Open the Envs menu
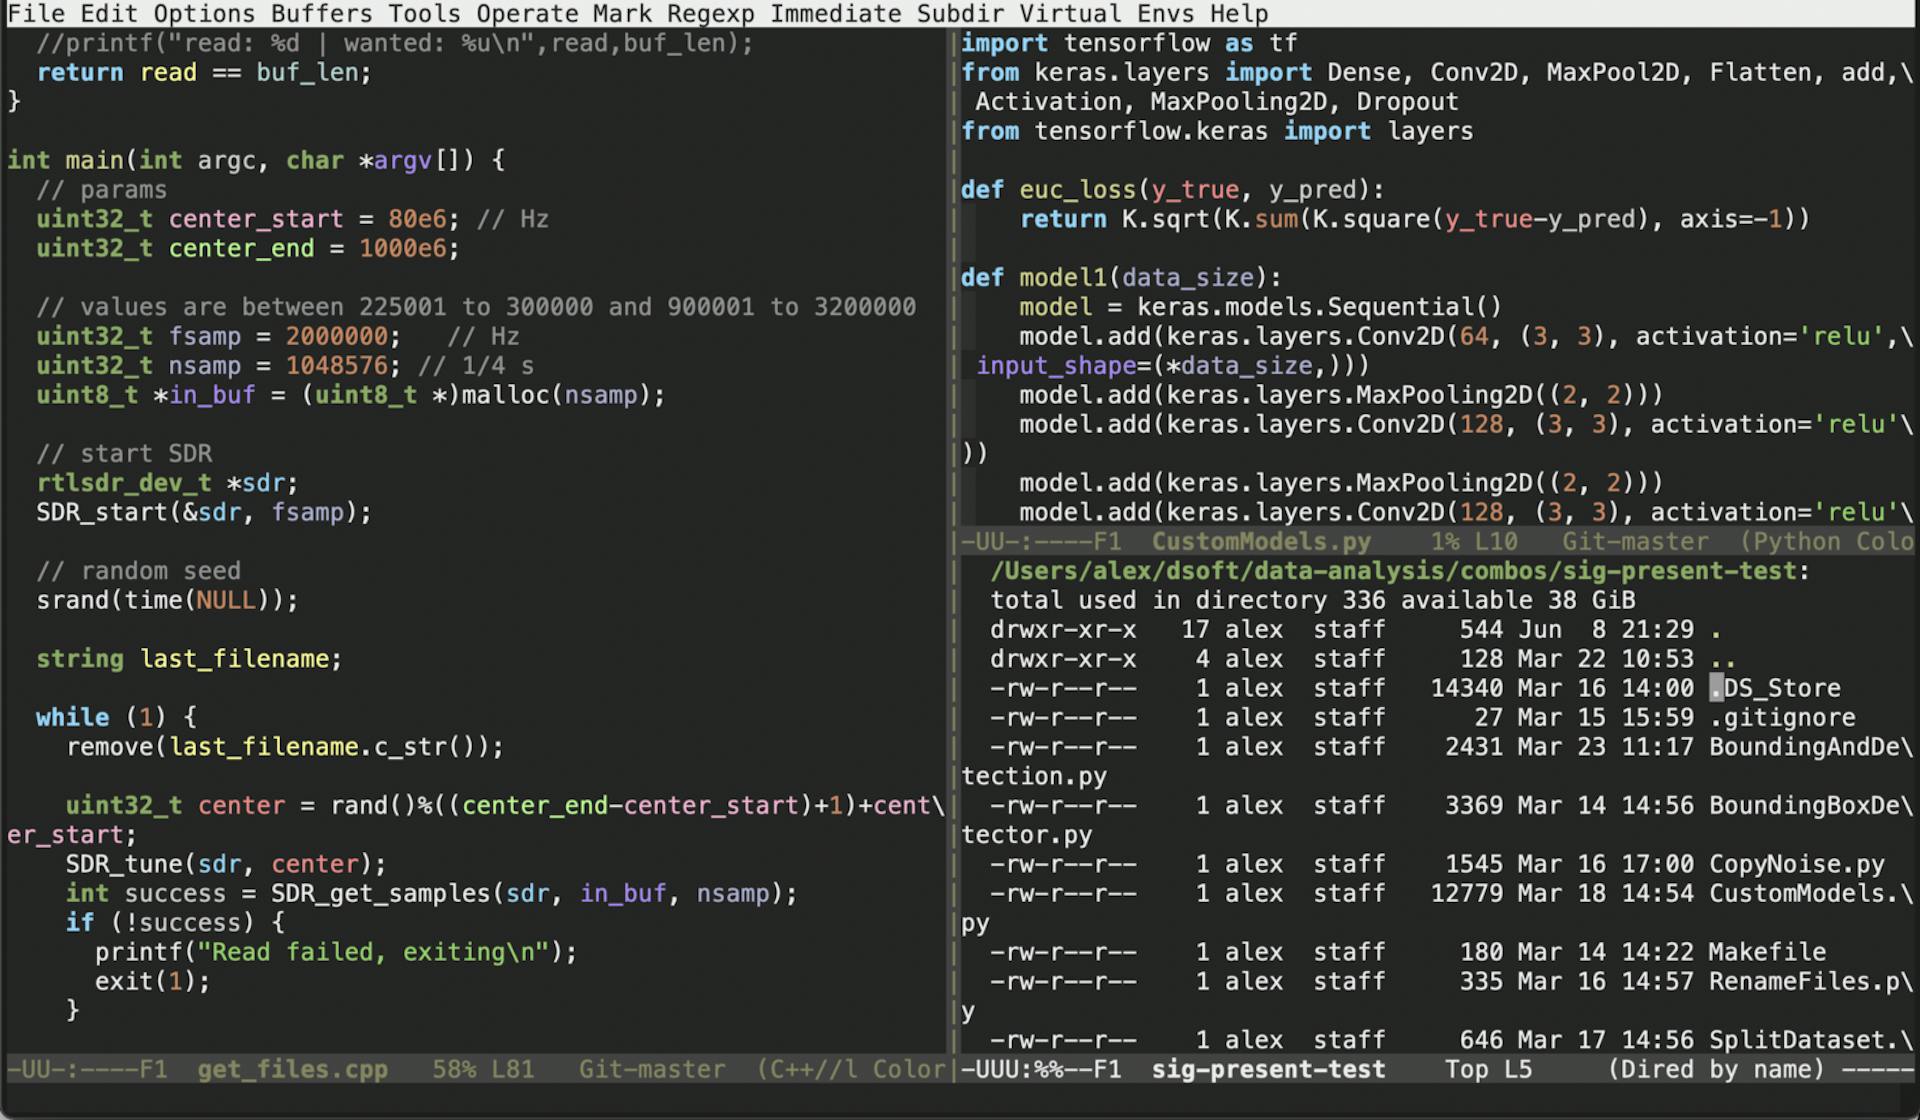1920x1120 pixels. pyautogui.click(x=1166, y=13)
